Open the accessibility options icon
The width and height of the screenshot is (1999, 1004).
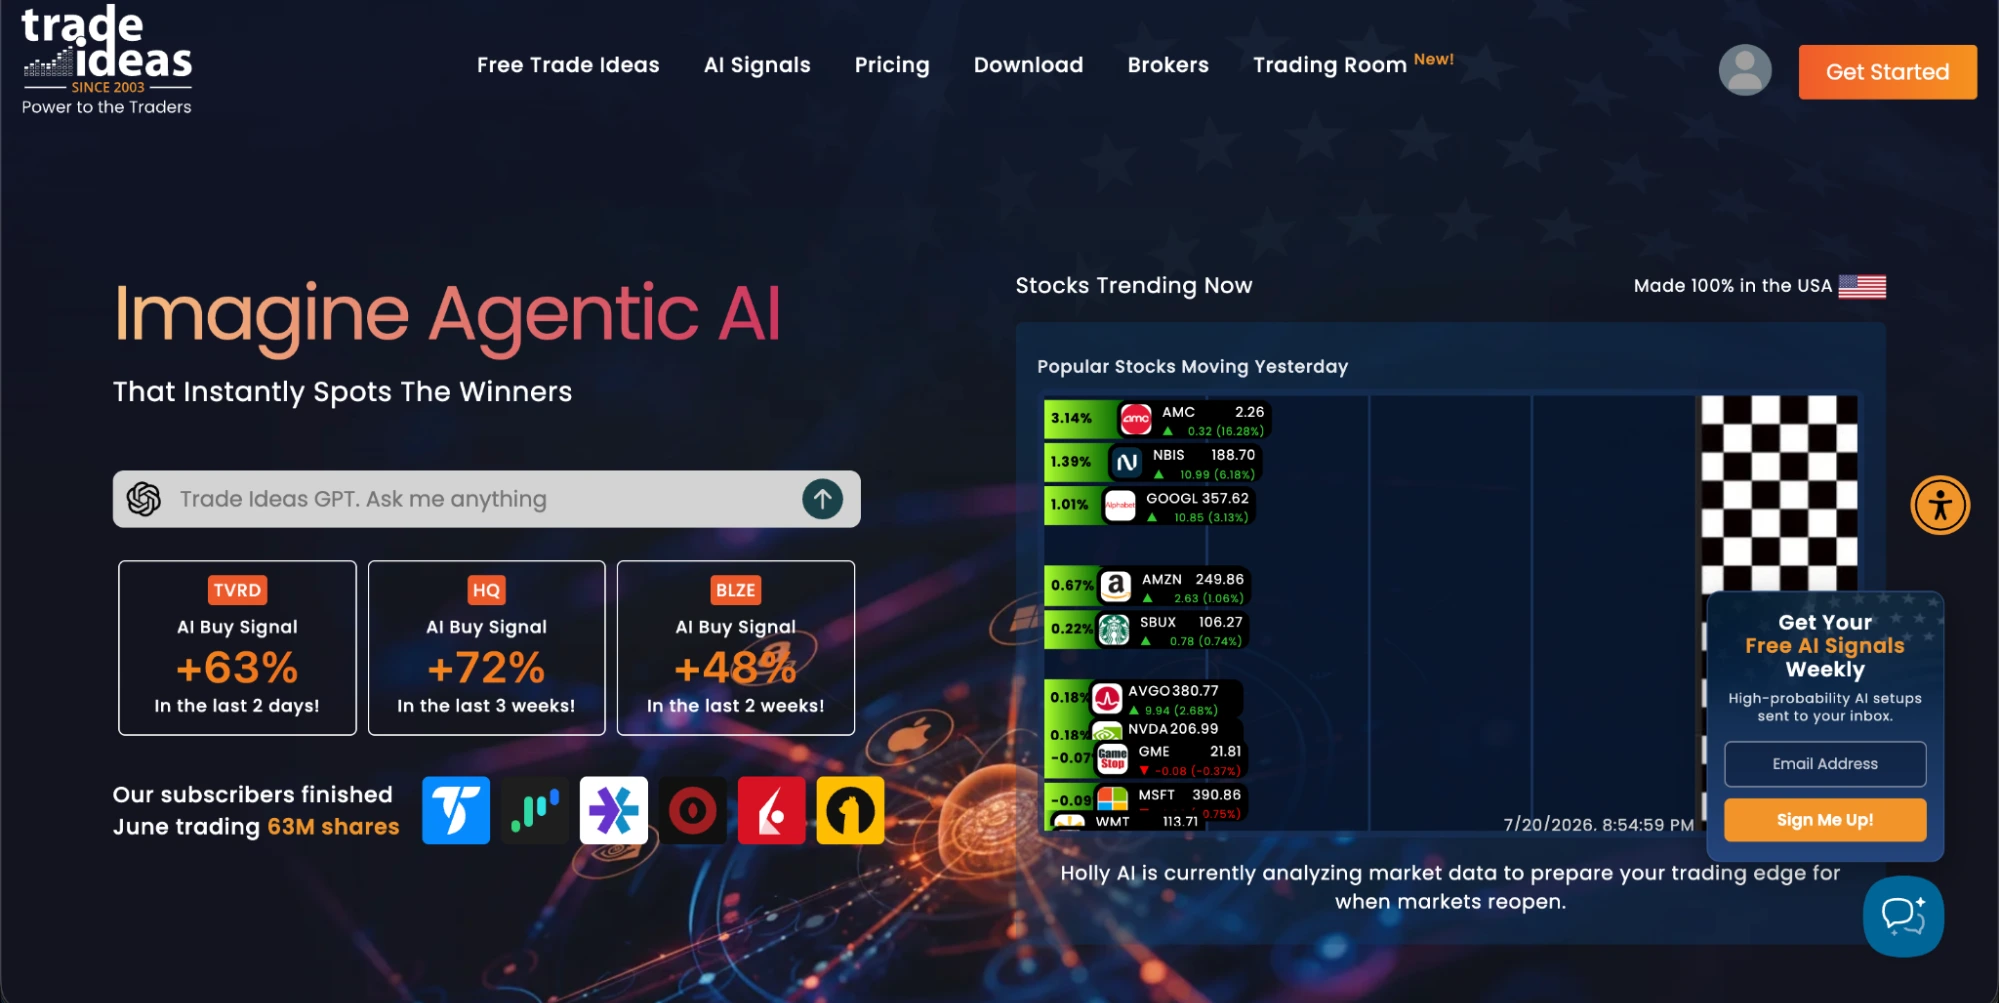(x=1940, y=505)
